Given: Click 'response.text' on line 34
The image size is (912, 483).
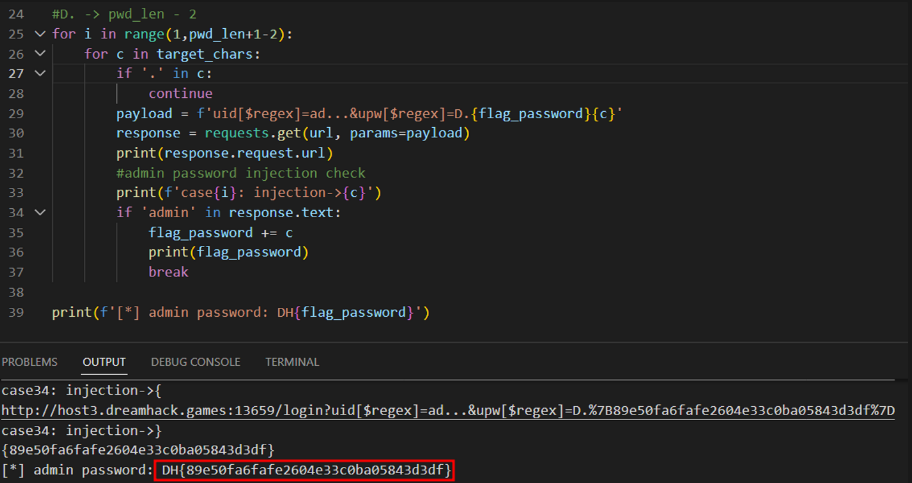Looking at the screenshot, I should [281, 212].
